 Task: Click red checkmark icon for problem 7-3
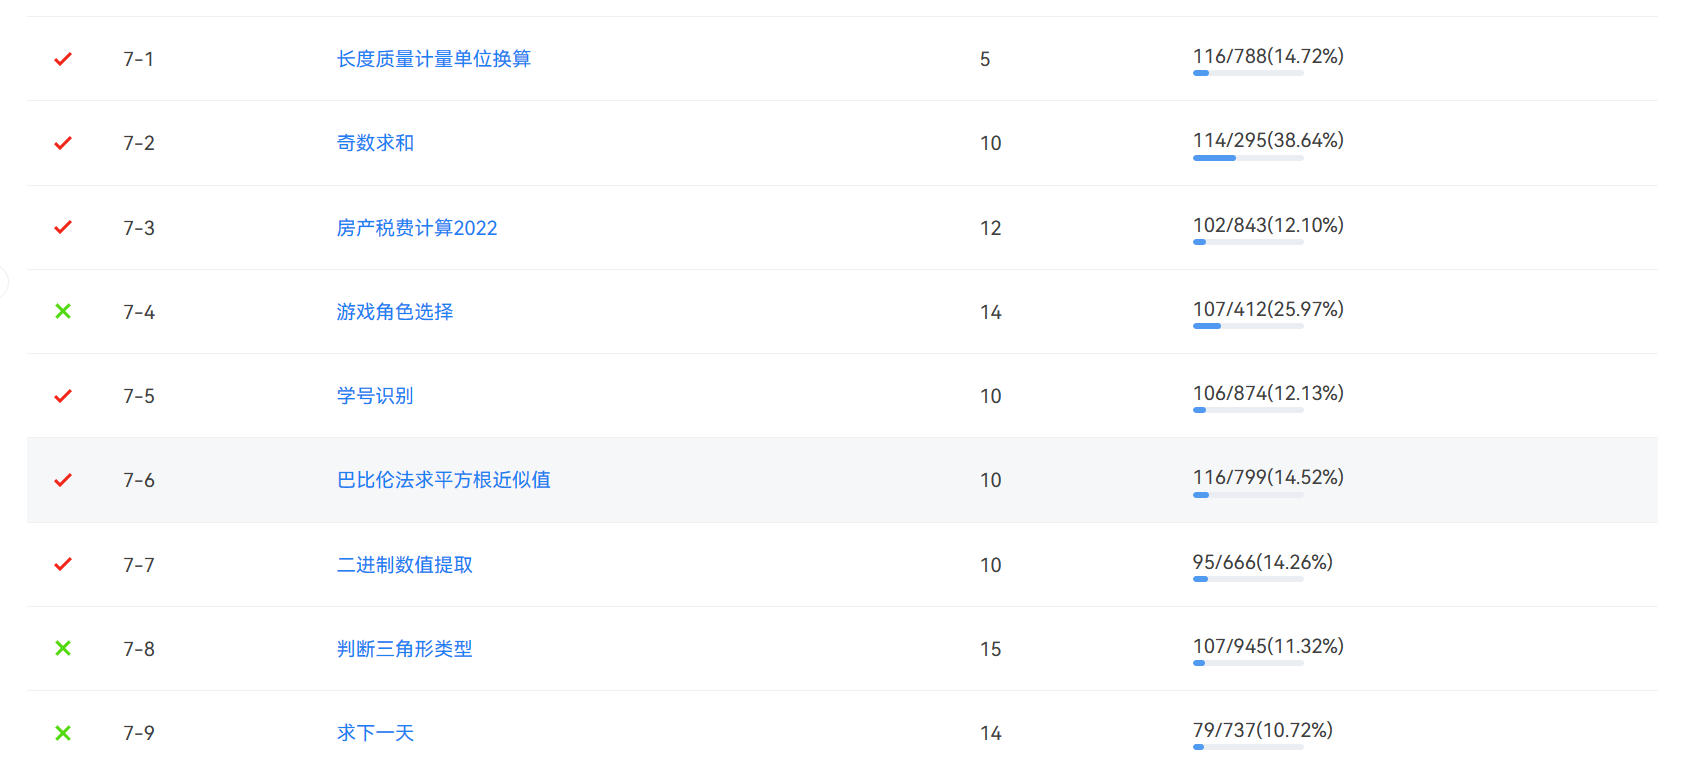coord(63,228)
